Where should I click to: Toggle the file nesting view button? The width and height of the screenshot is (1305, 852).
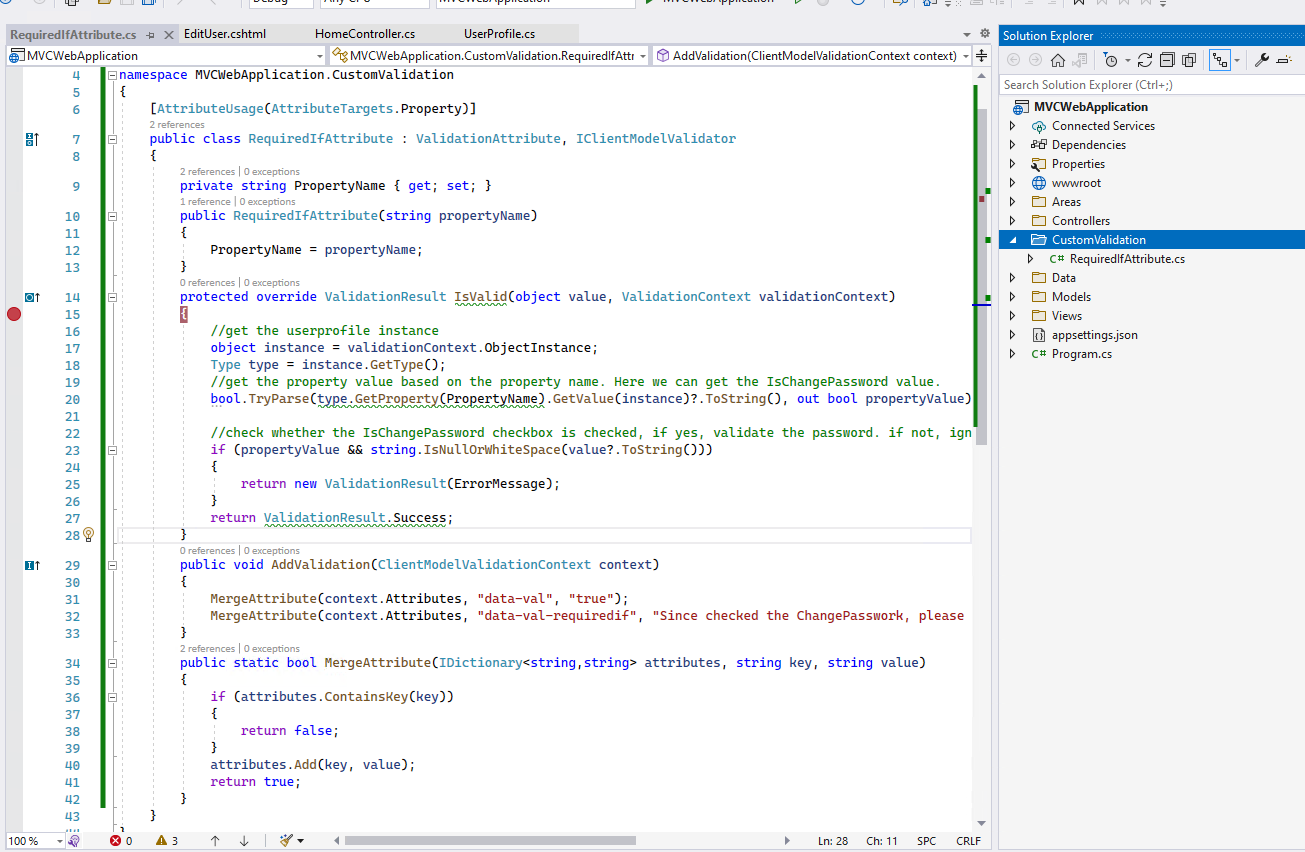[1219, 60]
